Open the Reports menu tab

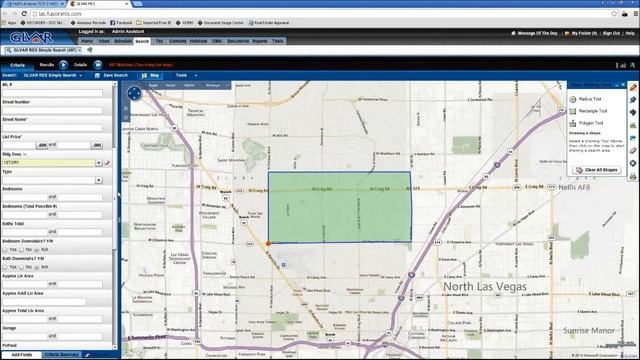[x=260, y=41]
